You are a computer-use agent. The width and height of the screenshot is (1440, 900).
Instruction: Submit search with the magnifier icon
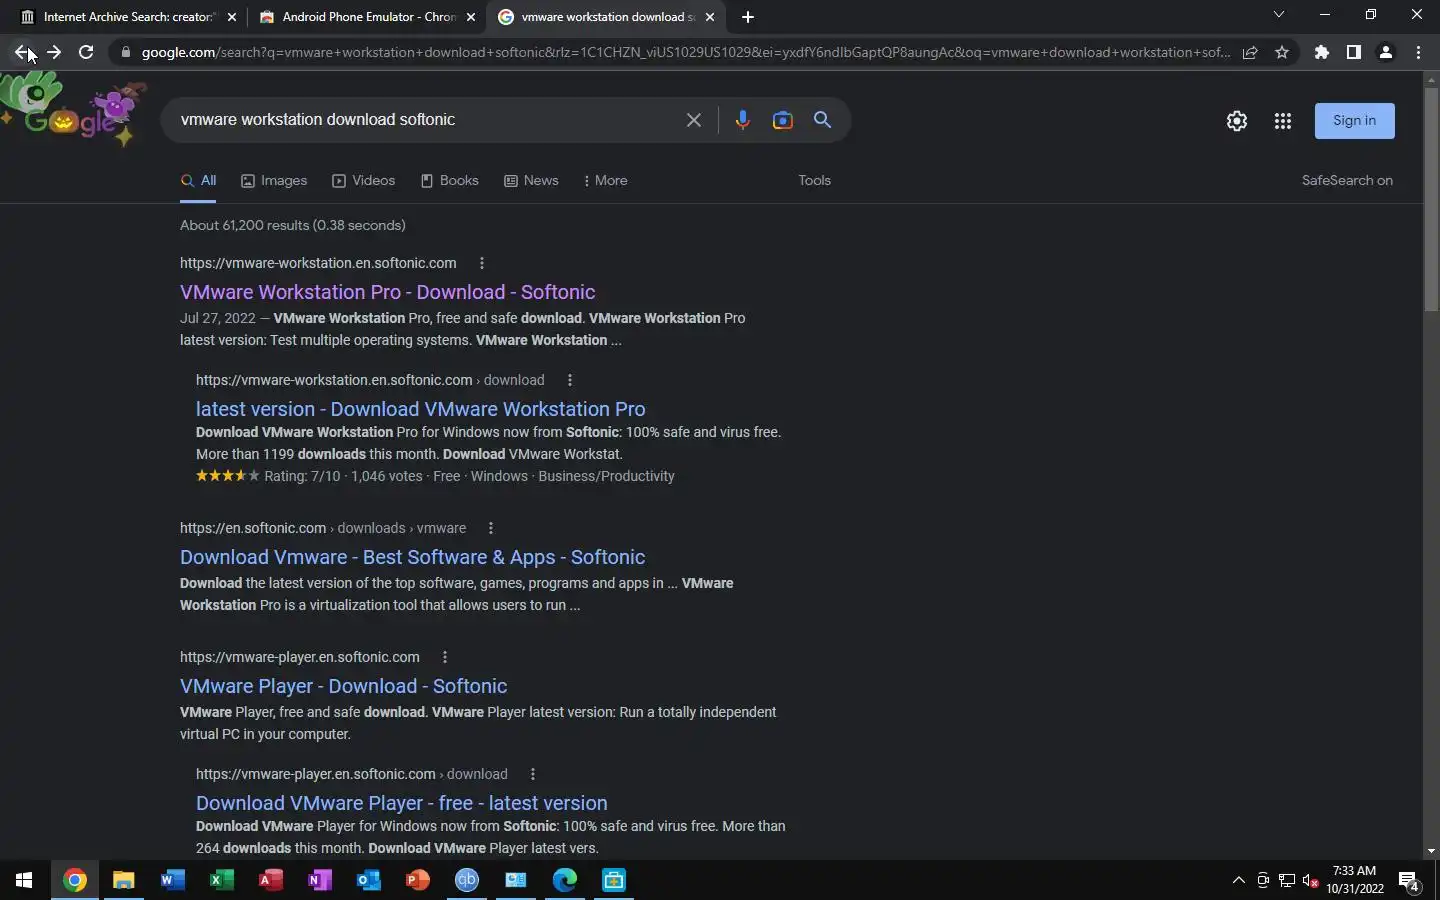[823, 120]
